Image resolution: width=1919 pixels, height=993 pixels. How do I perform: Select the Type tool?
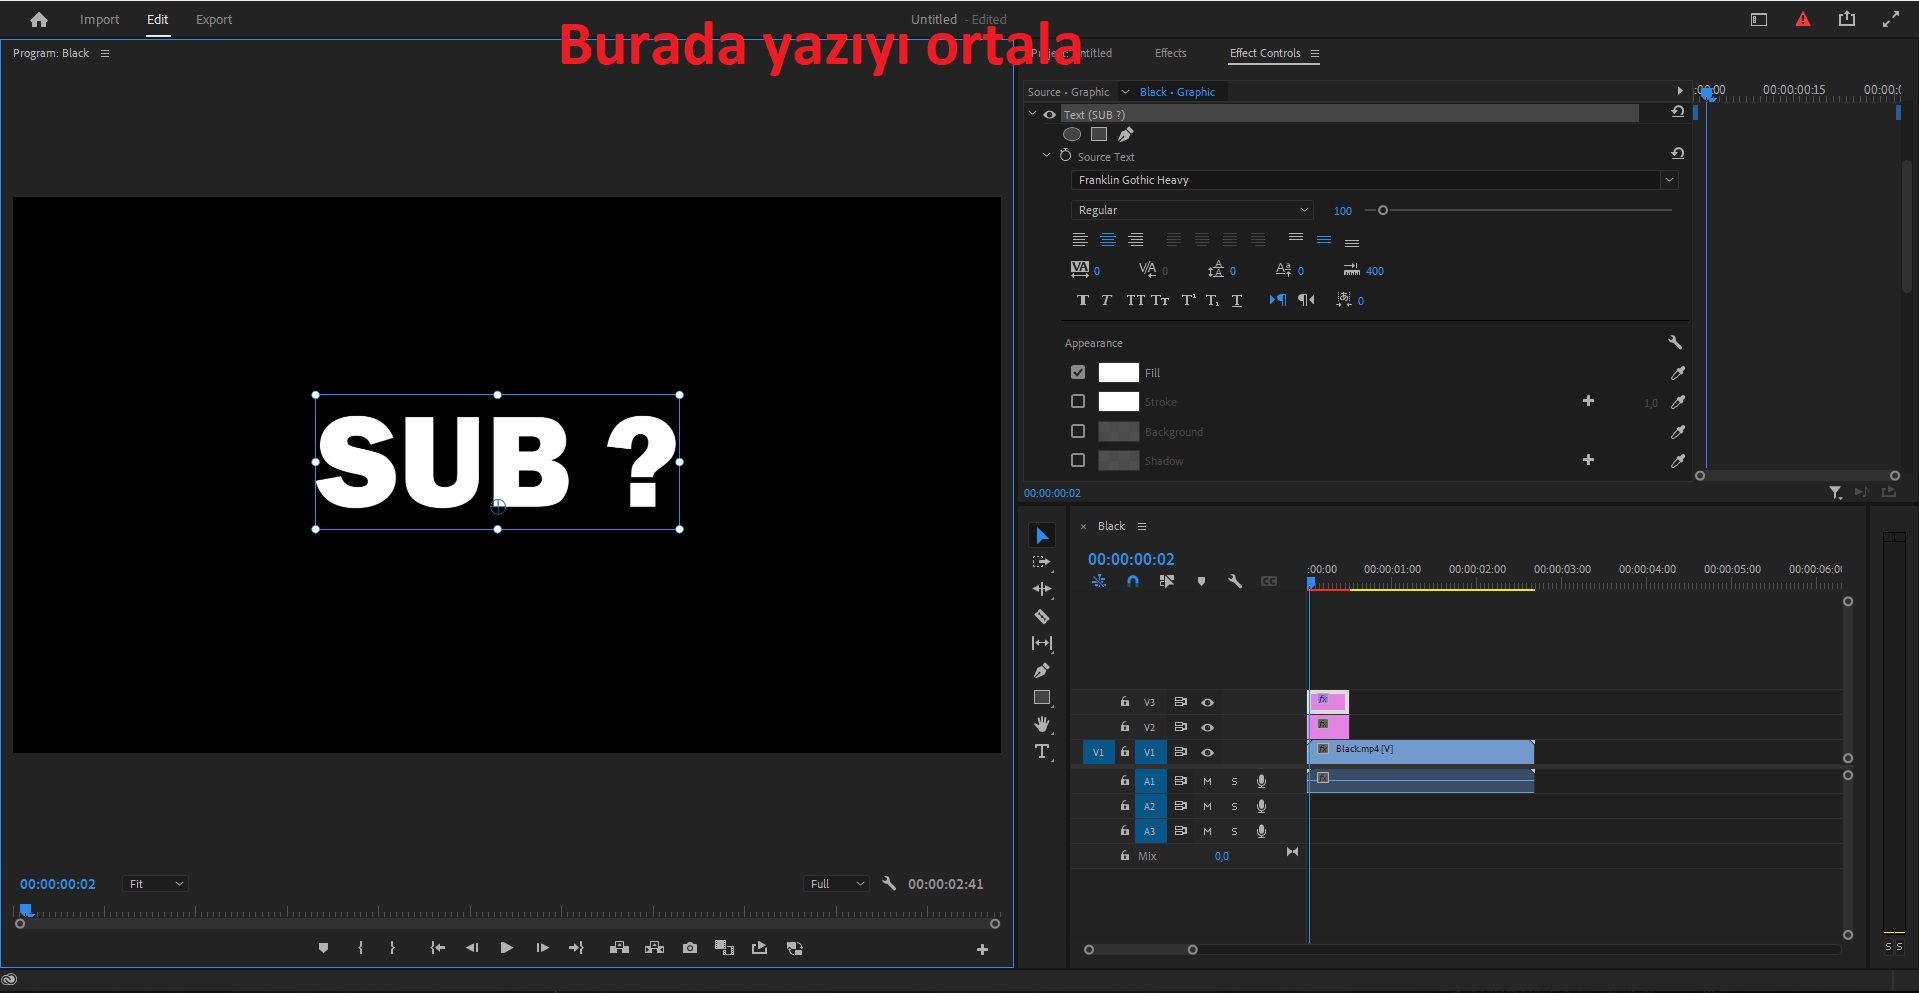pos(1043,752)
